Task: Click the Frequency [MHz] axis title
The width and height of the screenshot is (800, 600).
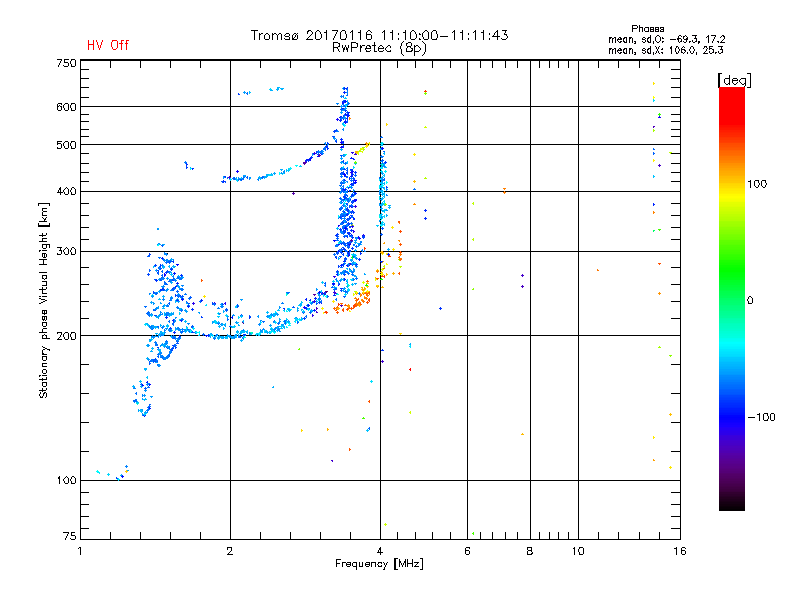Action: [x=379, y=564]
